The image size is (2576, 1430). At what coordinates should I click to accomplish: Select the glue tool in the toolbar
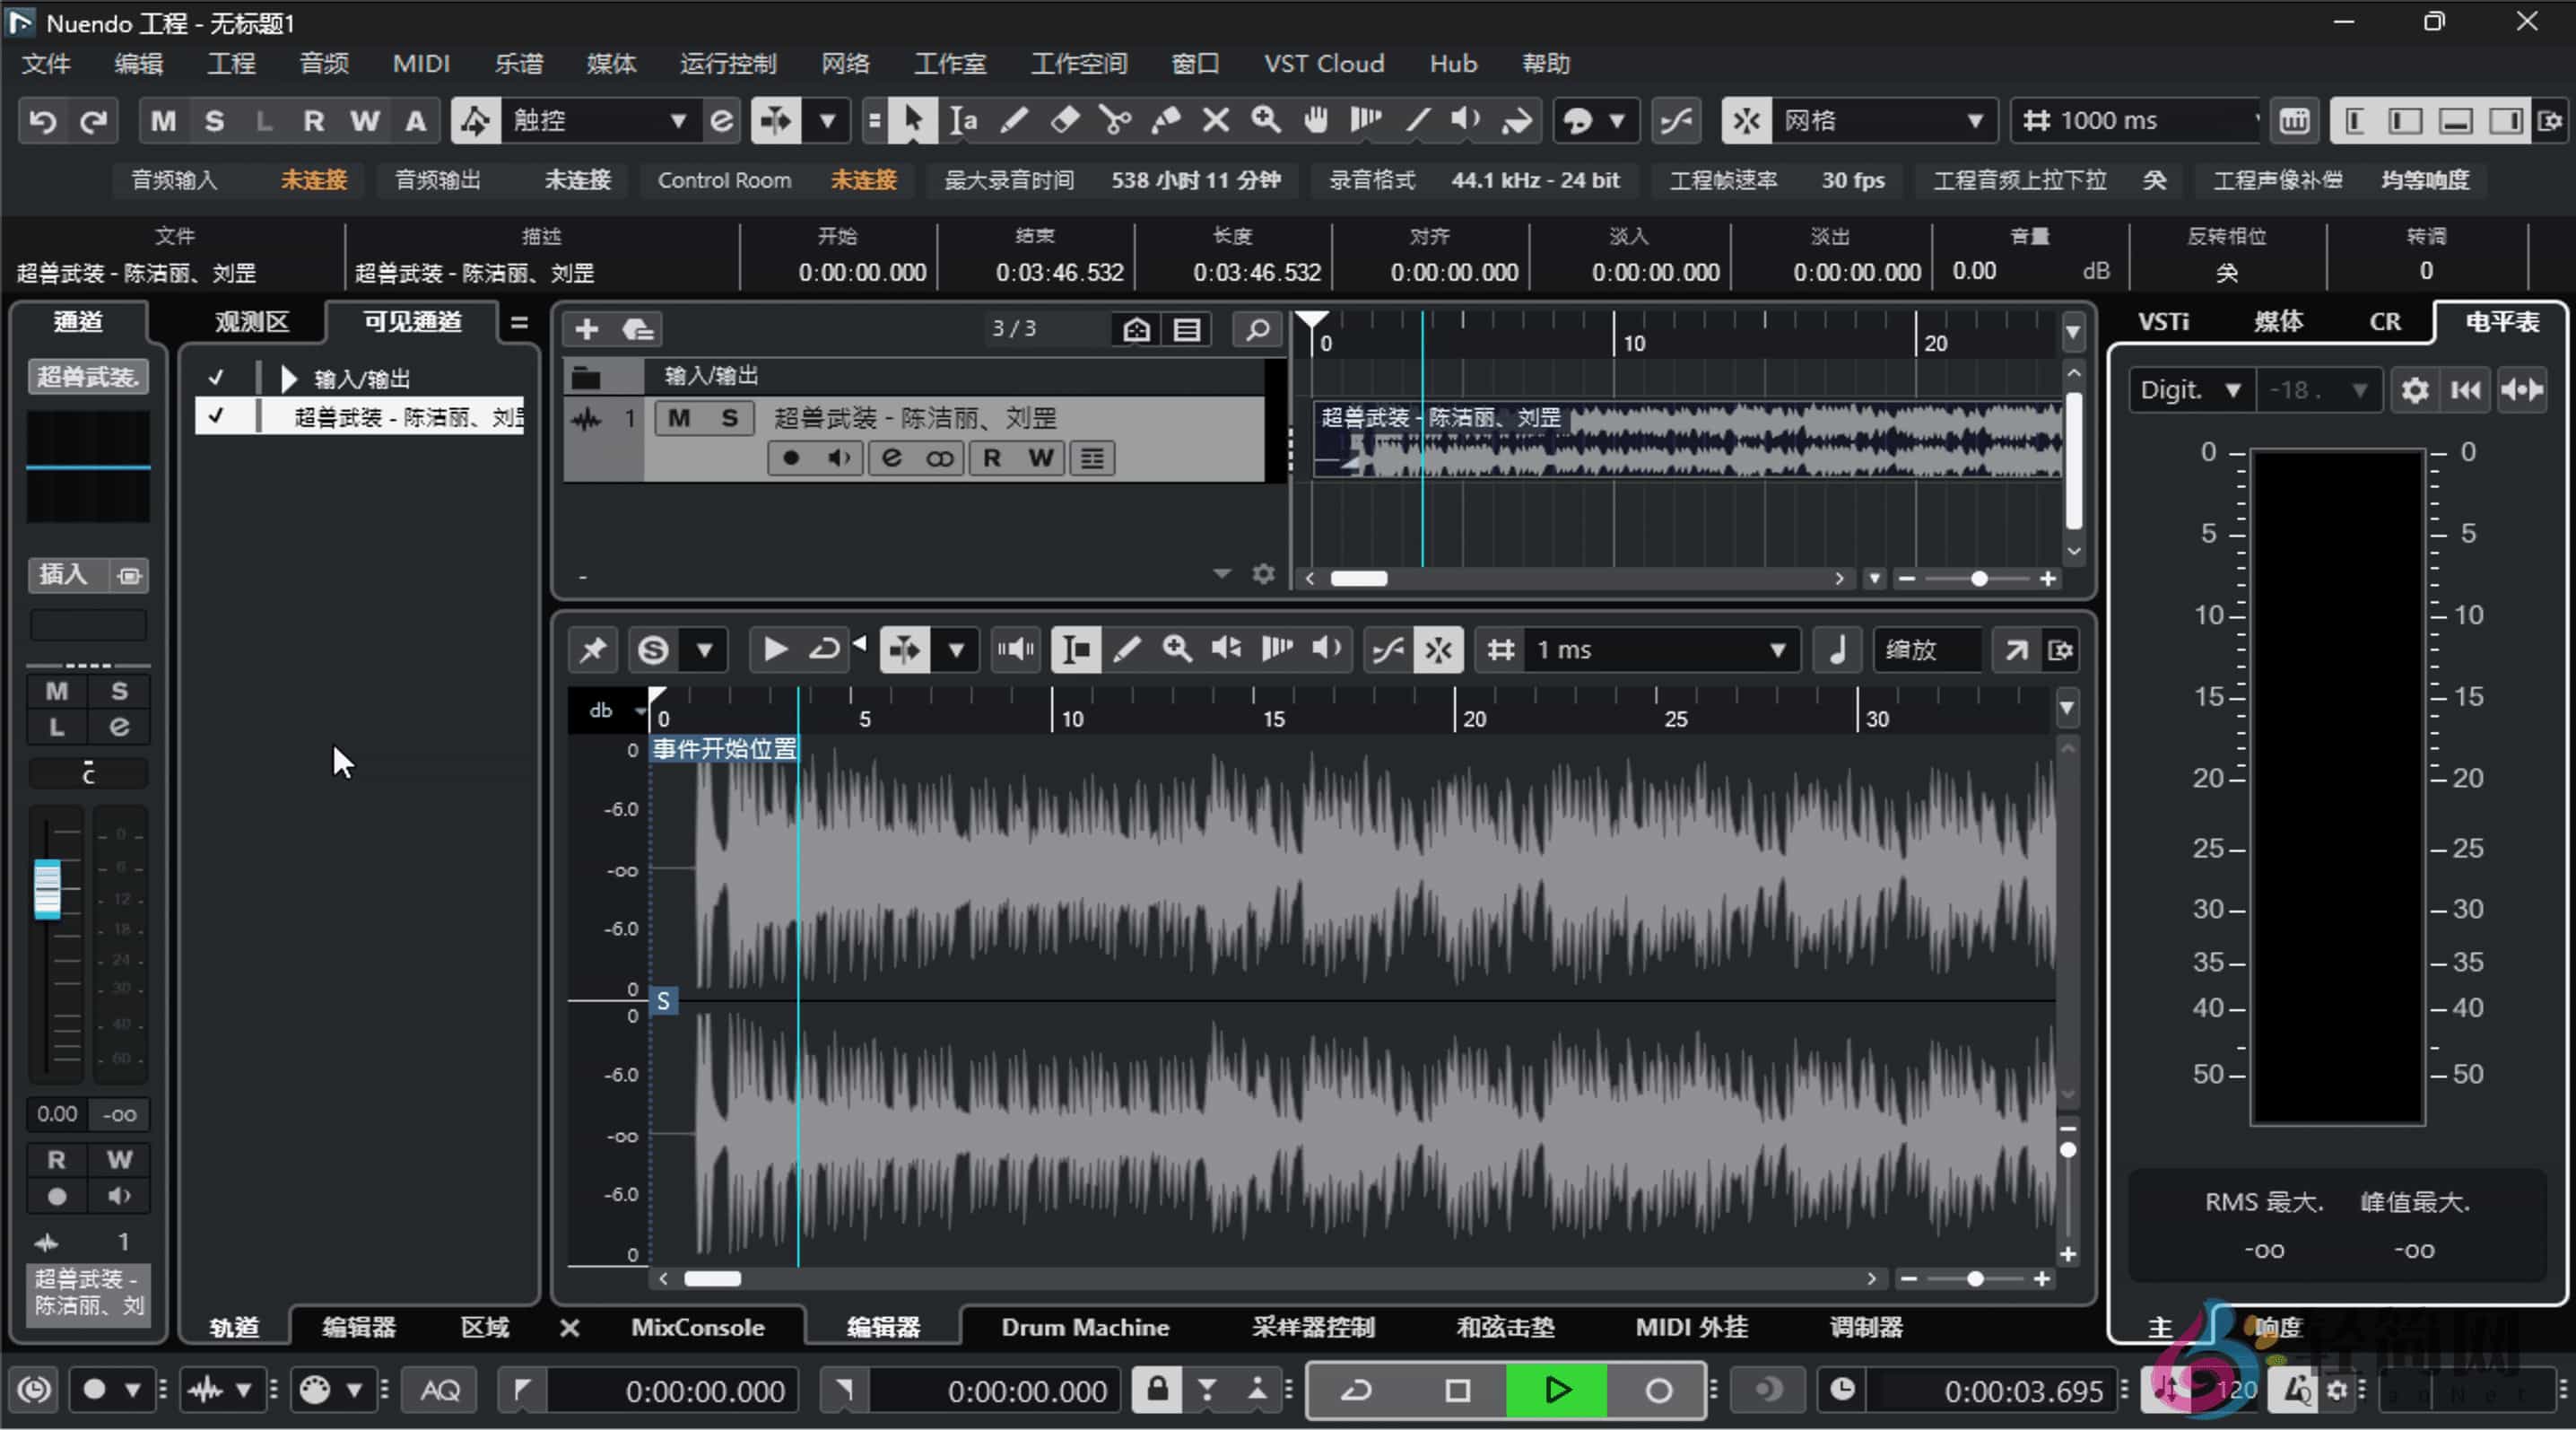(1164, 120)
